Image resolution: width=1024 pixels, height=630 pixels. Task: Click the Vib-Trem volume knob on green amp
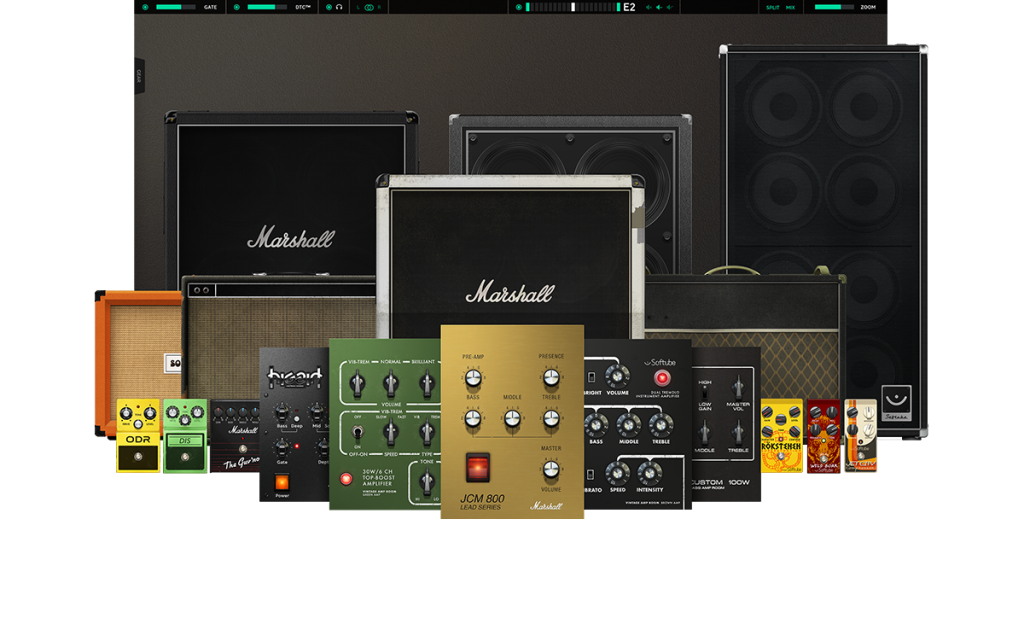357,384
